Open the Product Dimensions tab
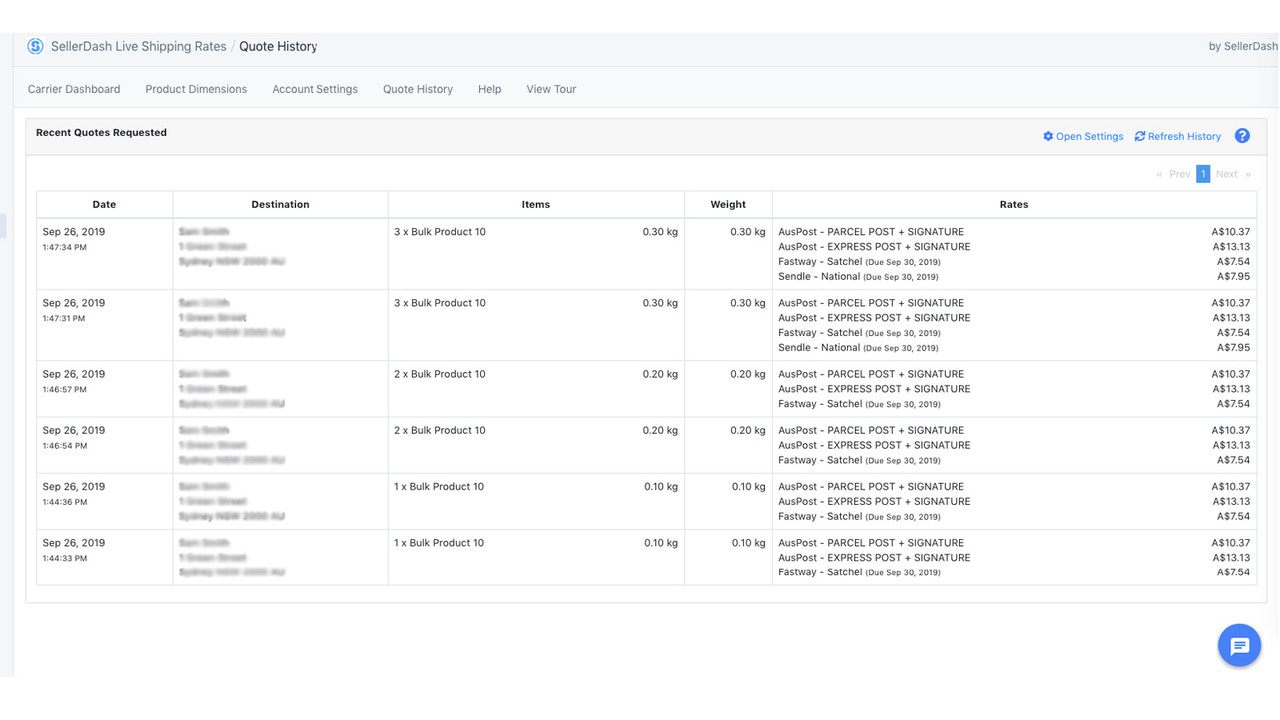This screenshot has width=1280, height=720. point(195,89)
